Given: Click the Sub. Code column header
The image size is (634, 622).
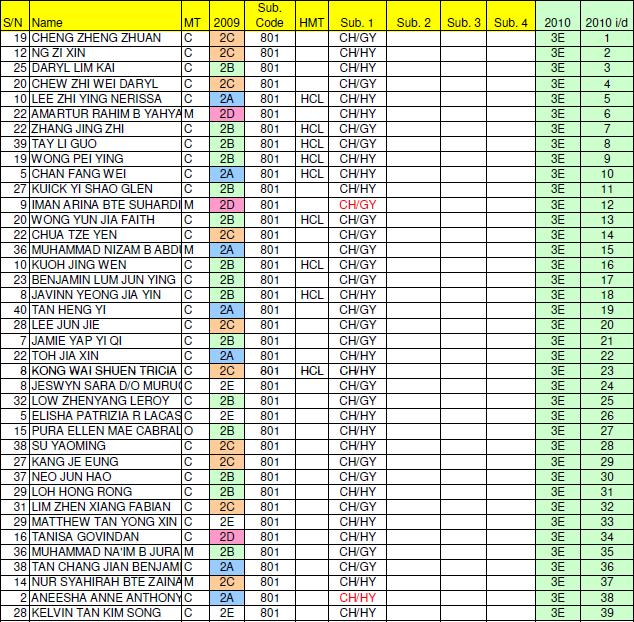Looking at the screenshot, I should tap(270, 16).
